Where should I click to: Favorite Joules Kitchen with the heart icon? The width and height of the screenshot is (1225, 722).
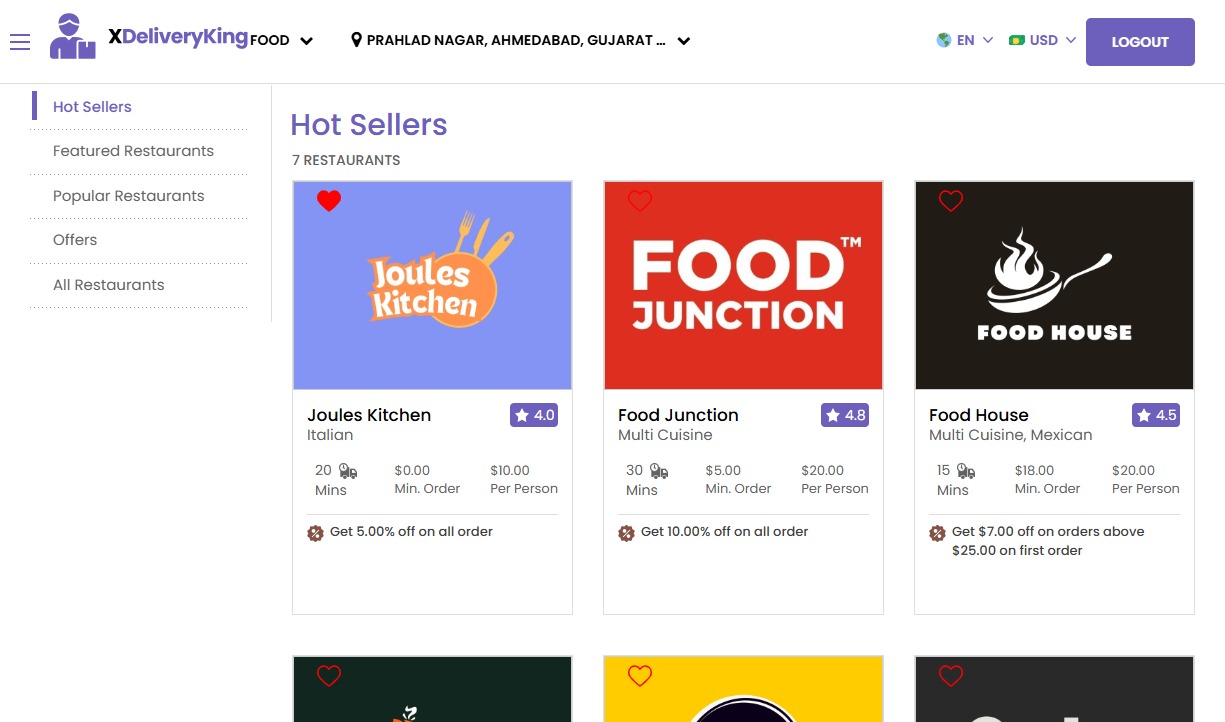pos(329,201)
